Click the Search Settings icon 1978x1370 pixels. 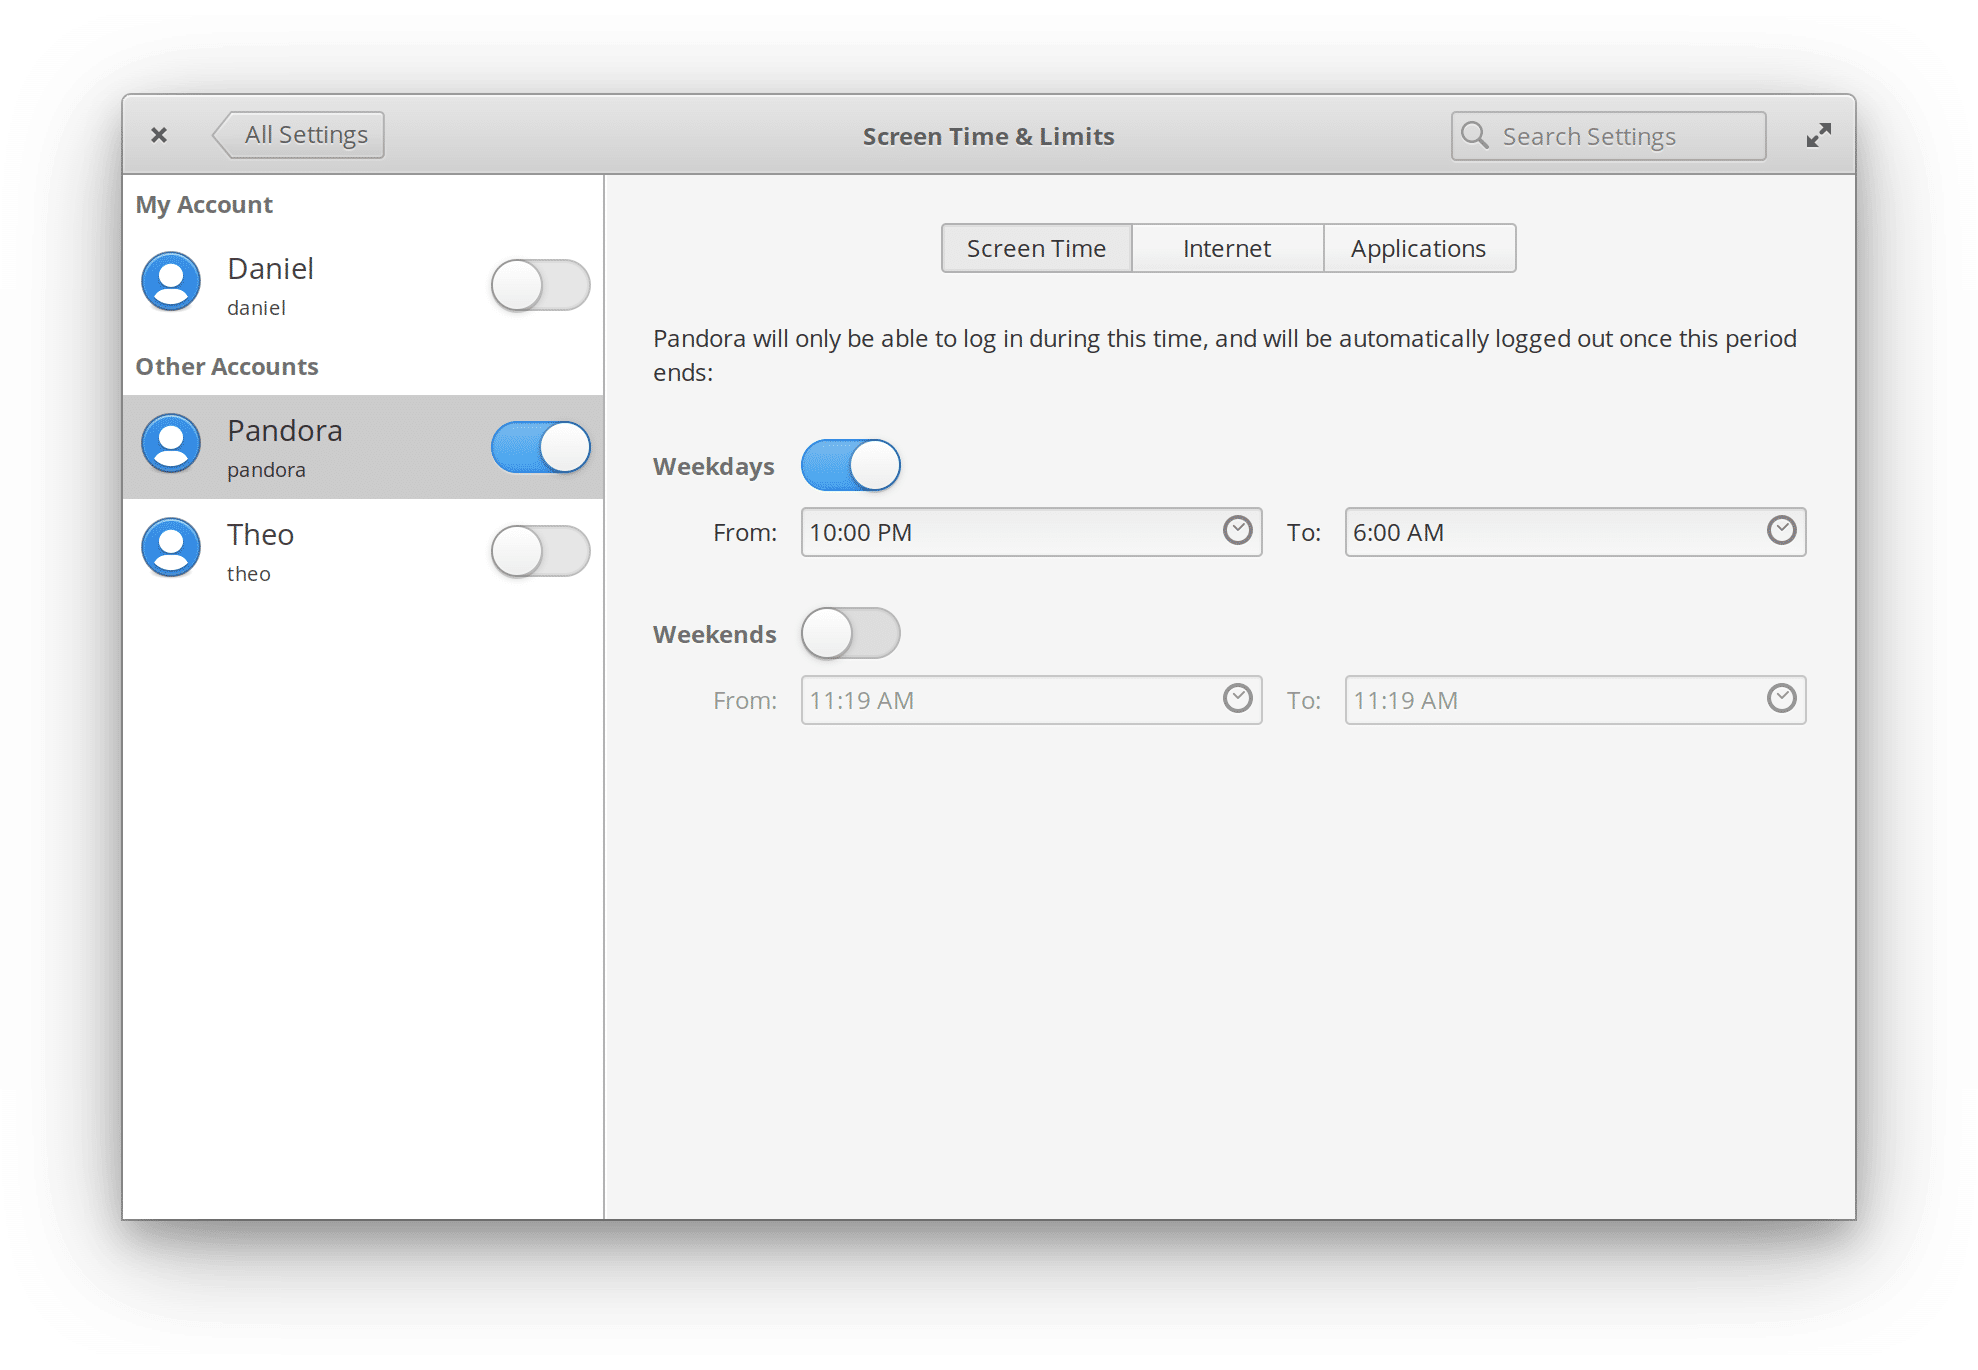click(1467, 135)
